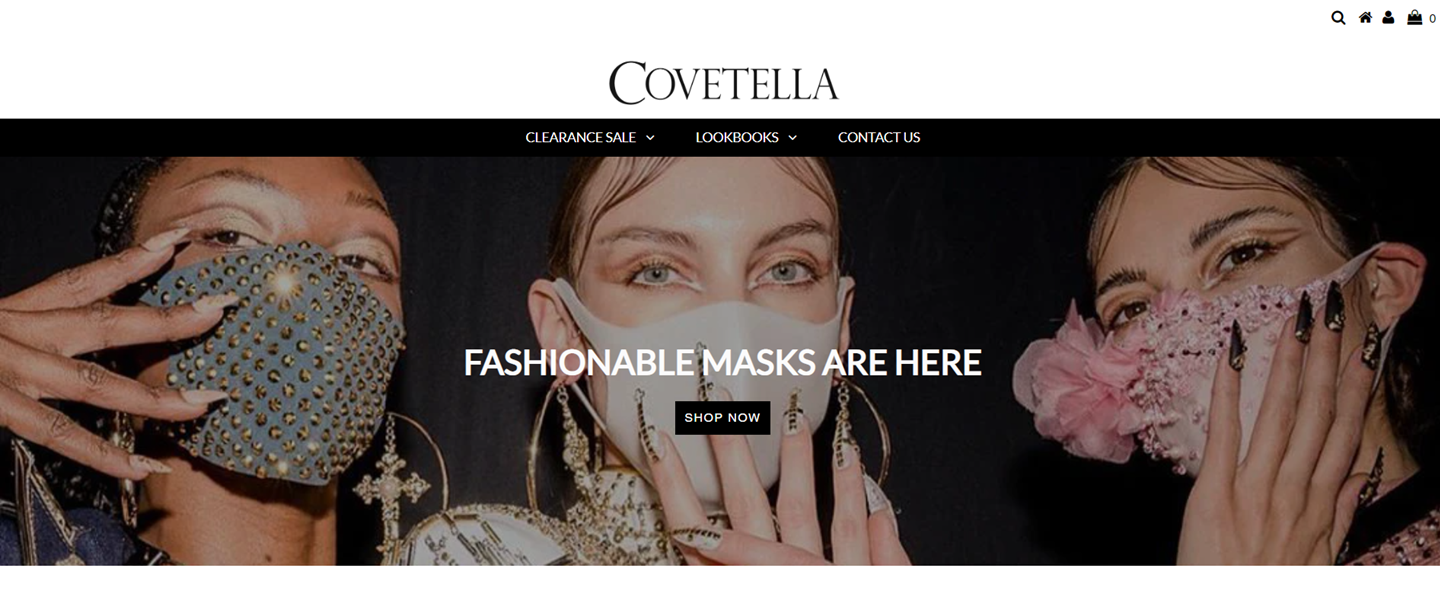Open the shopping bag cart icon

[1414, 17]
